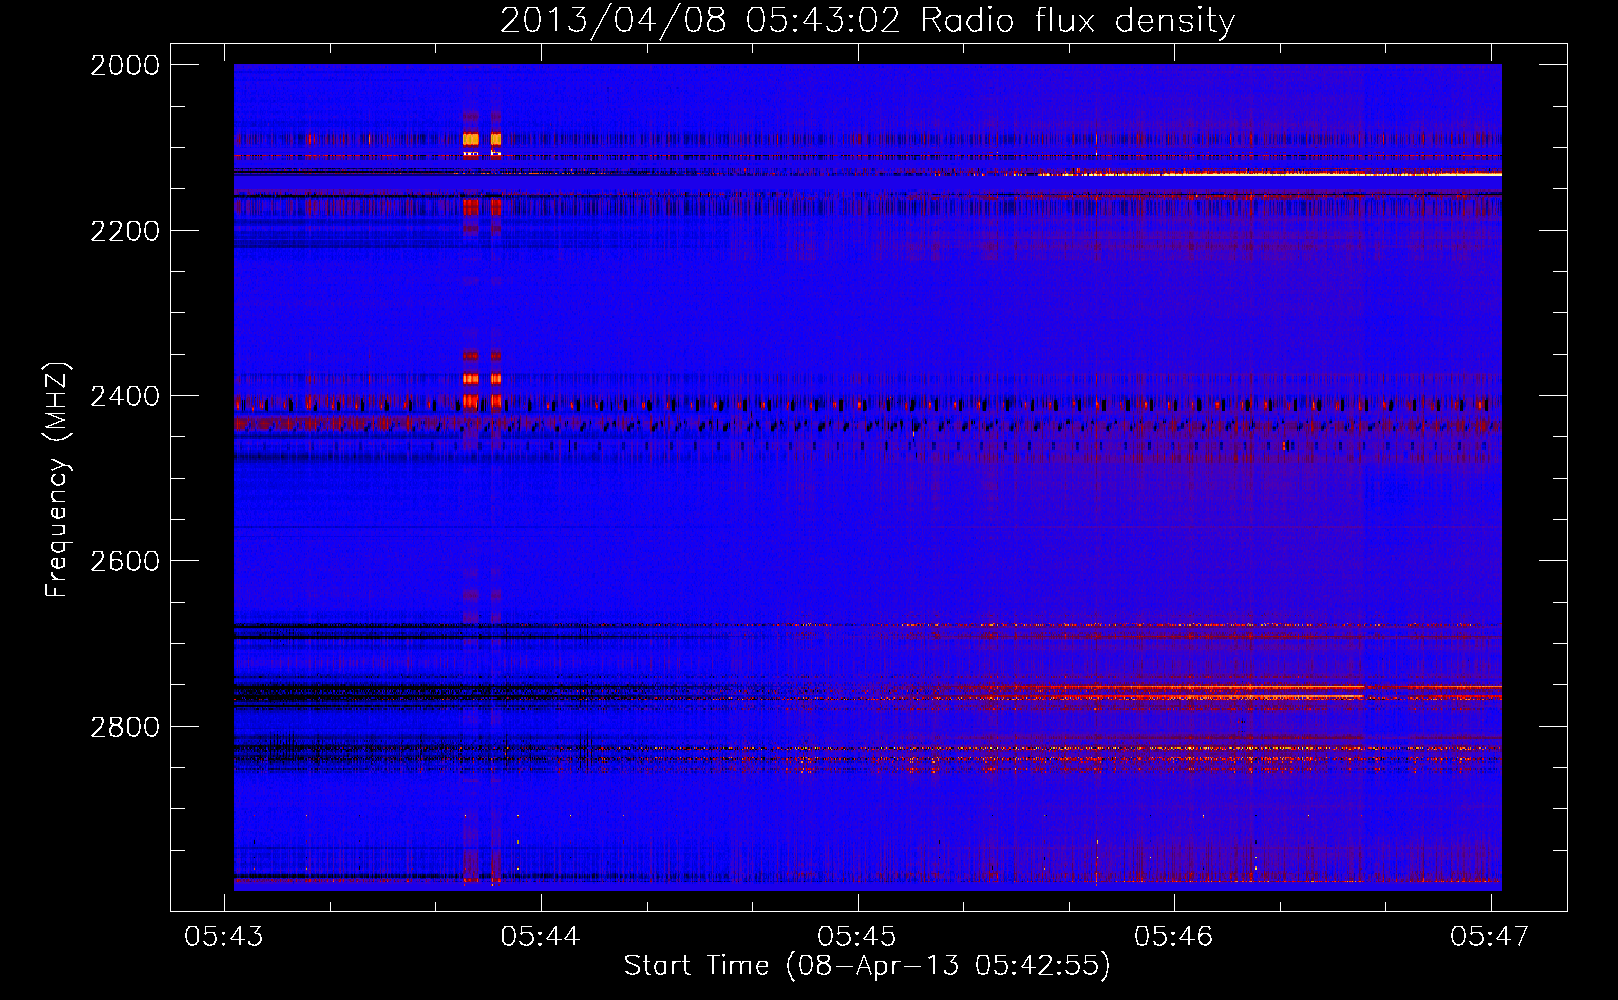Click the 05:46 time tick label
1618x1000 pixels.
click(x=1174, y=936)
